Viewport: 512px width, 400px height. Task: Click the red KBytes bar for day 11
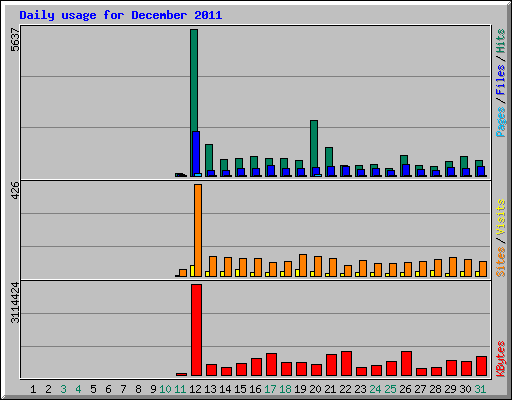[x=181, y=374]
